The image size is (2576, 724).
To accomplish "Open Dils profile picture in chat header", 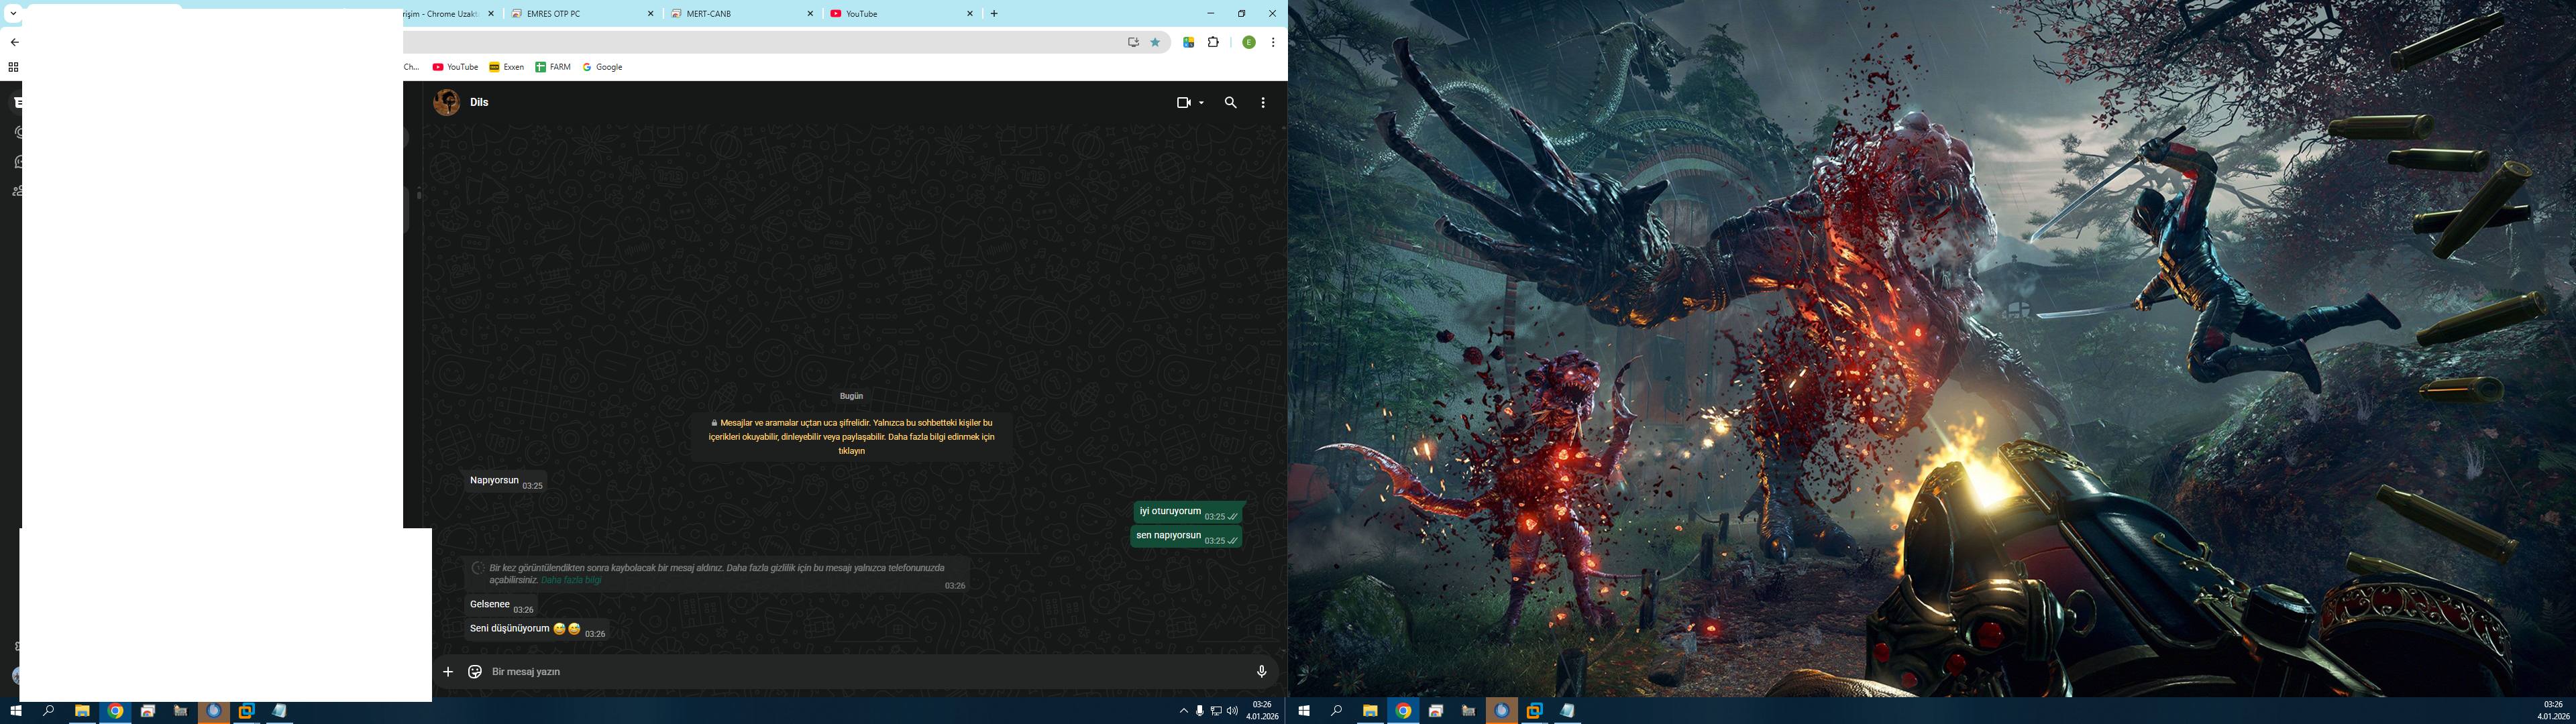I will pos(446,102).
